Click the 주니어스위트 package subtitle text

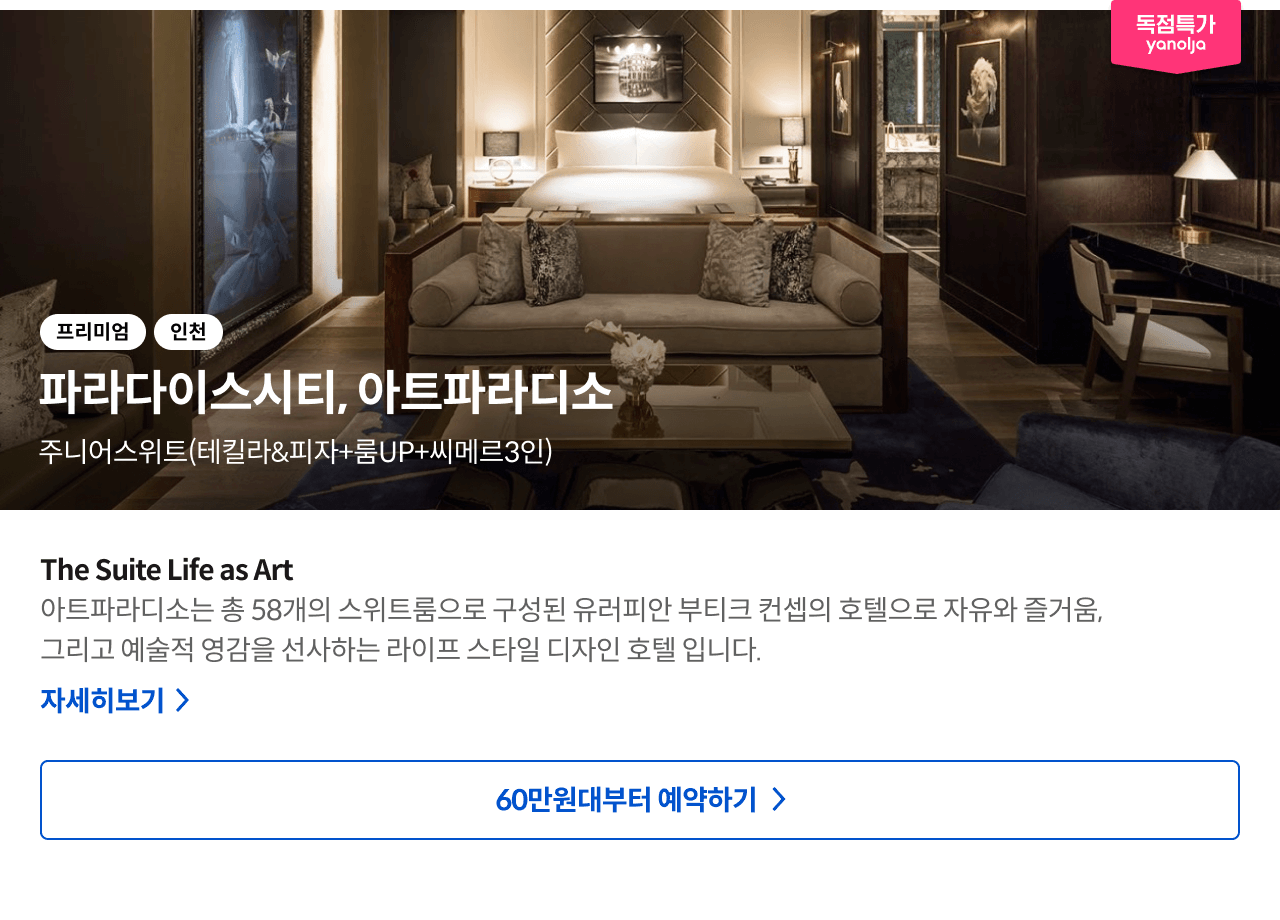[296, 452]
